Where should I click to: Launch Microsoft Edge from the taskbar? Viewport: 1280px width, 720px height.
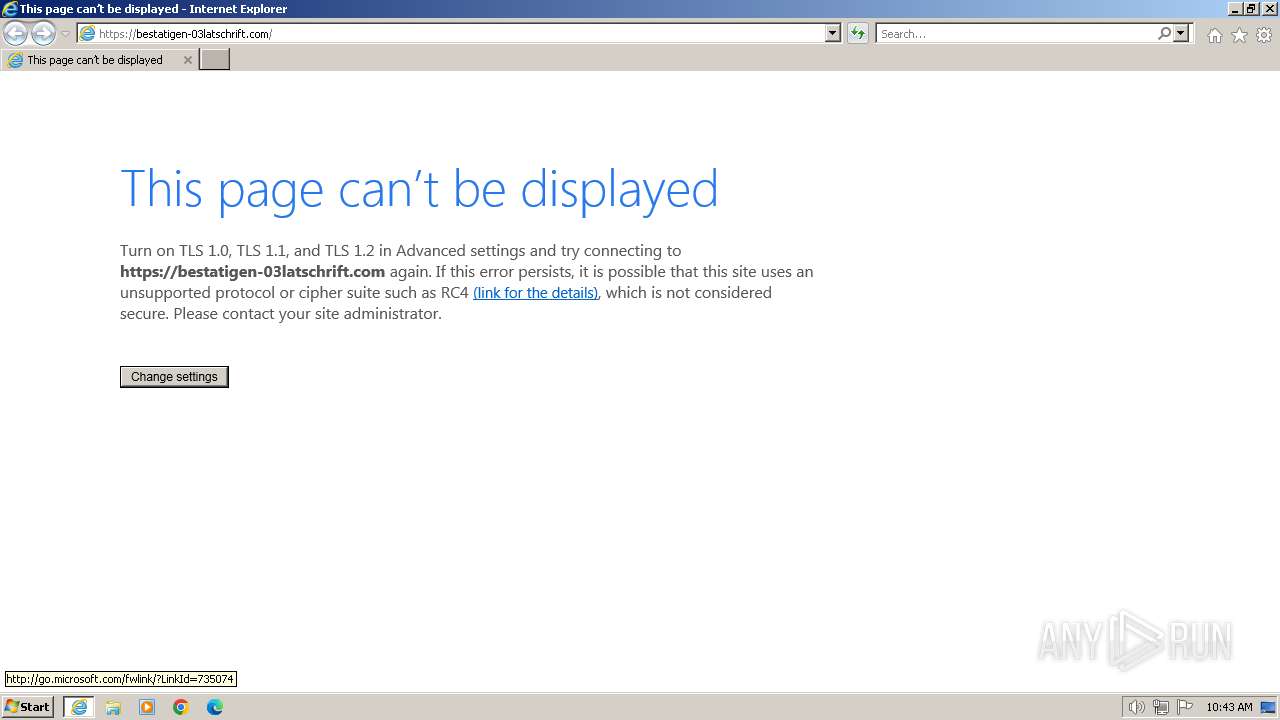[215, 707]
